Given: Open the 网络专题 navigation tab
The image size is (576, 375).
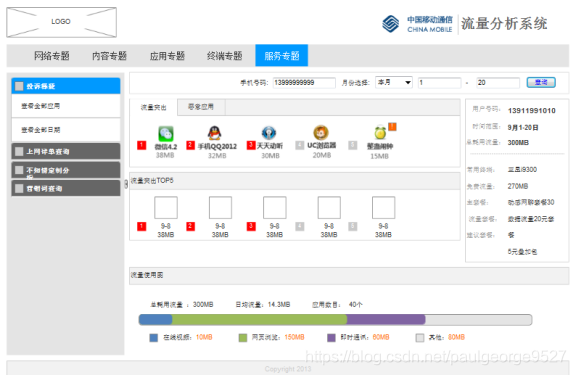Looking at the screenshot, I should pos(52,56).
